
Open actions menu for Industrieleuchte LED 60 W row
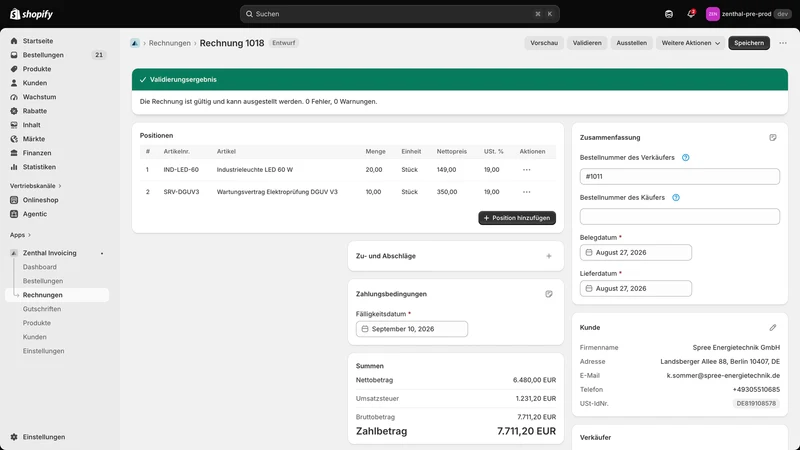527,169
